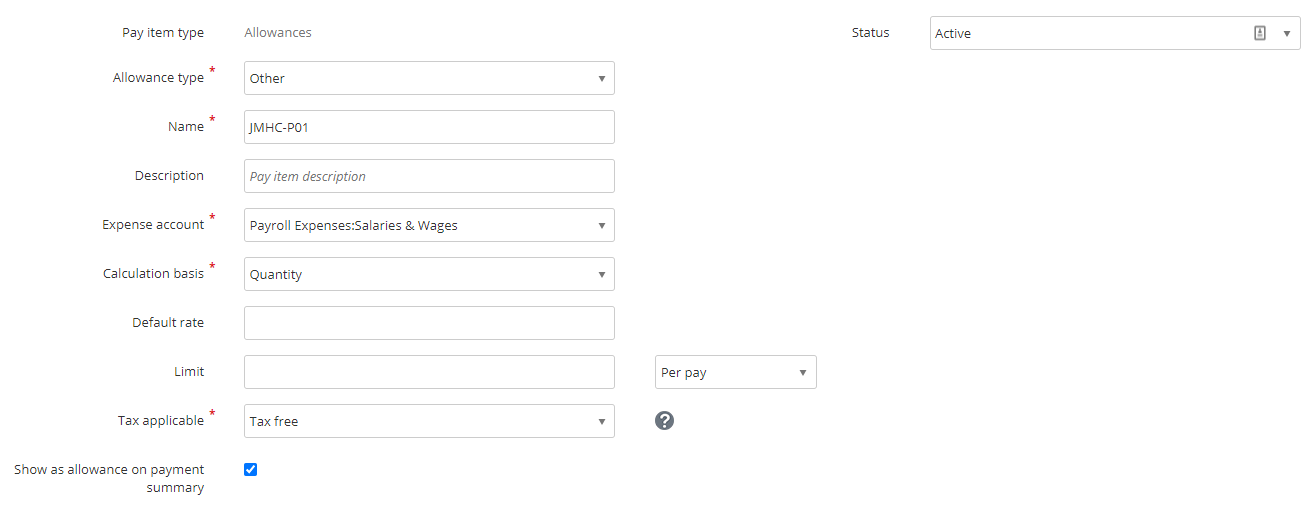The height and width of the screenshot is (516, 1316).
Task: Click the contact card icon in Status field
Action: pyautogui.click(x=1260, y=33)
